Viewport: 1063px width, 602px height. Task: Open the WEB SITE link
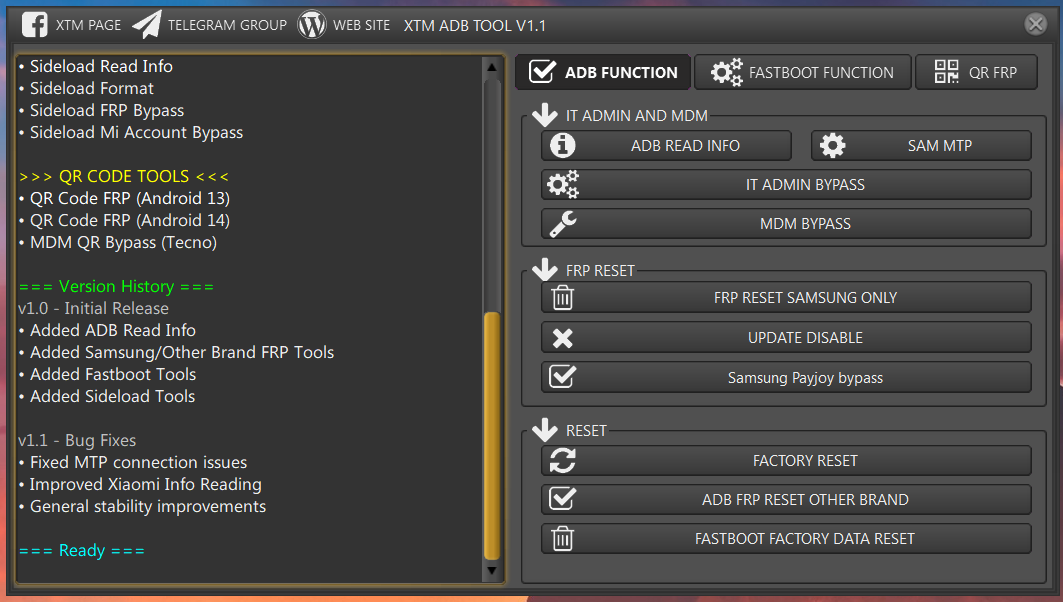(x=361, y=26)
